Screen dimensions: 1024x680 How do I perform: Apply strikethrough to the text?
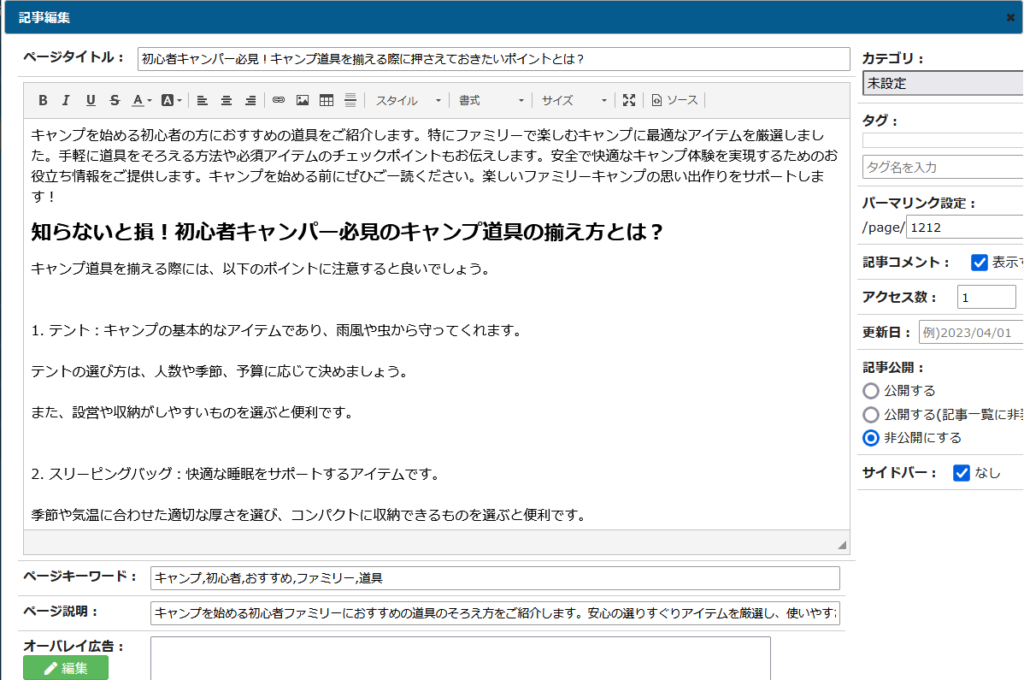tap(115, 100)
